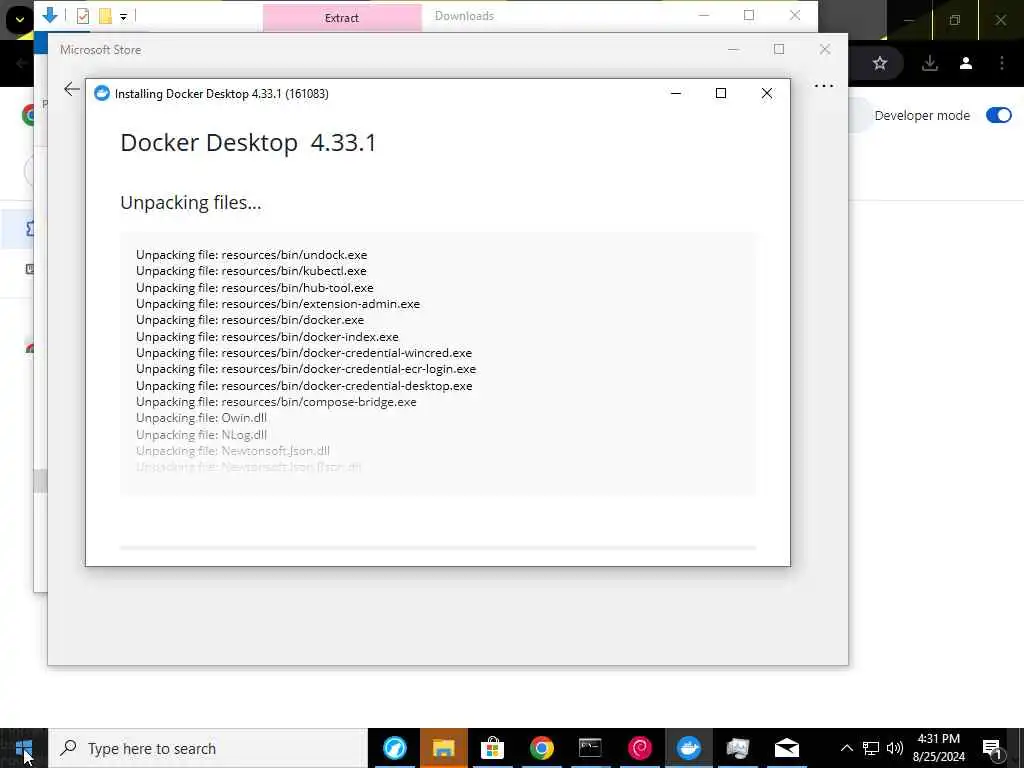Viewport: 1024px width, 768px height.
Task: Select the 'docker-index.exe' log line
Action: 267,336
